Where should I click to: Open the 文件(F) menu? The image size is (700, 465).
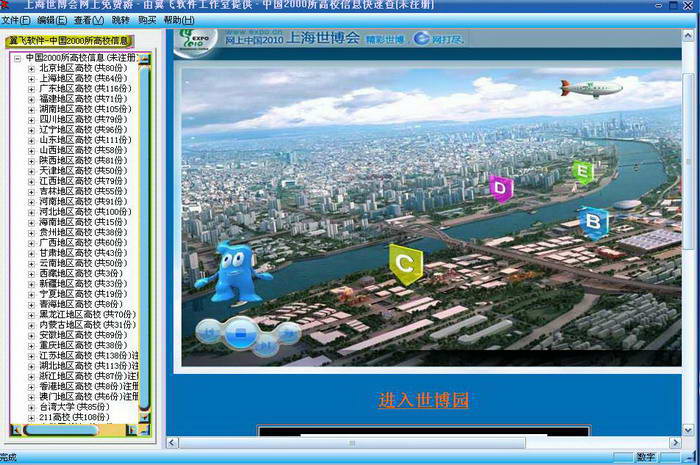[16, 20]
